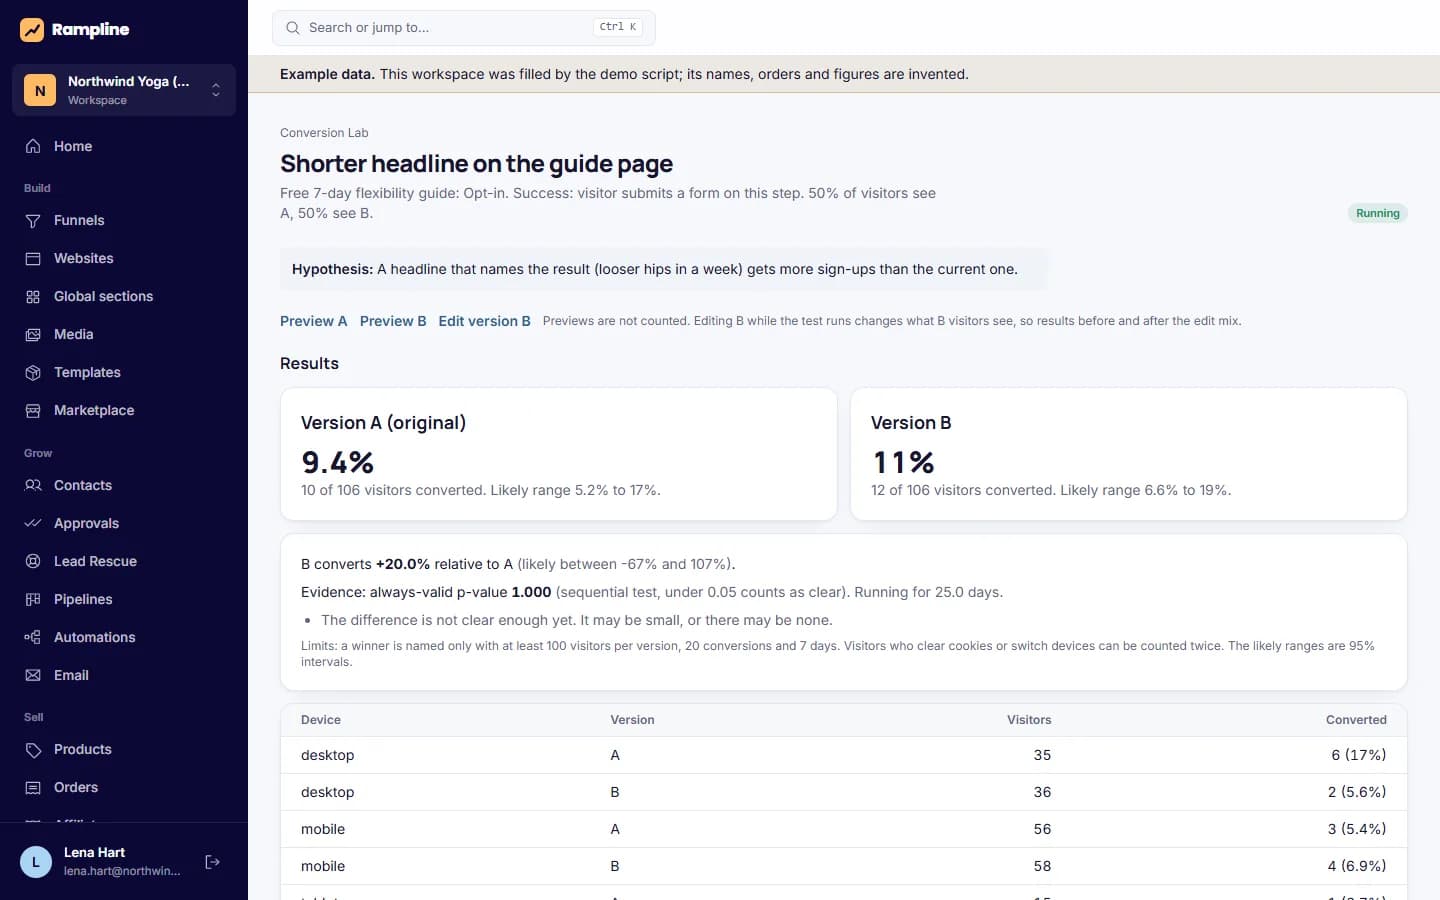Select the Contacts people icon

33,485
